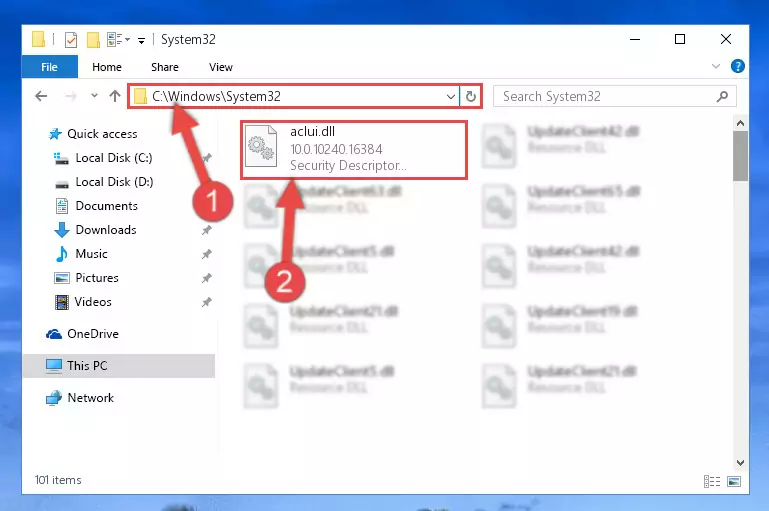Open the Customize Quick Access Toolbar dropdown
769x511 pixels.
[141, 41]
